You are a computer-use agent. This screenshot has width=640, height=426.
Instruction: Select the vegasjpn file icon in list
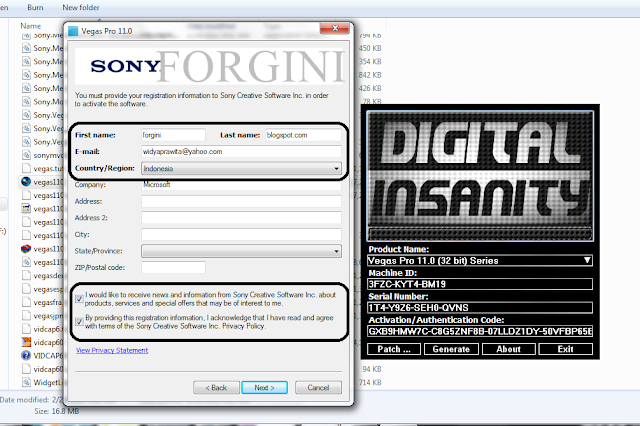pyautogui.click(x=26, y=316)
